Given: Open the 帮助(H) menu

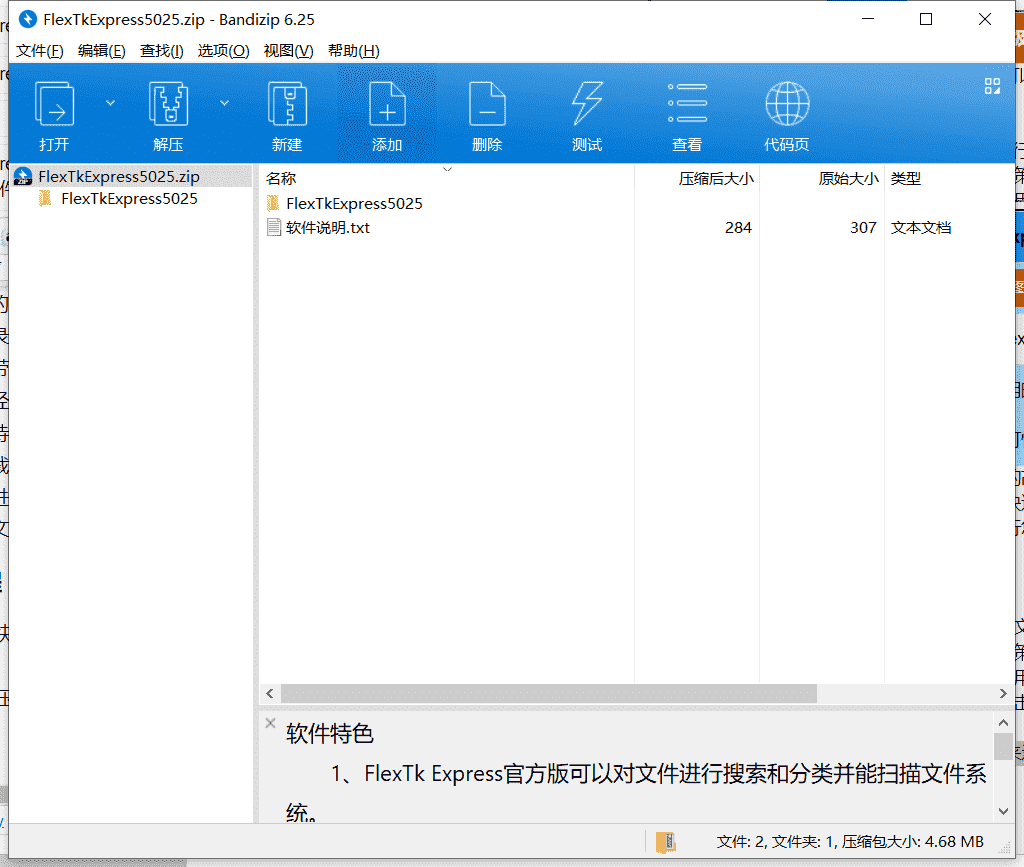Looking at the screenshot, I should click(353, 51).
